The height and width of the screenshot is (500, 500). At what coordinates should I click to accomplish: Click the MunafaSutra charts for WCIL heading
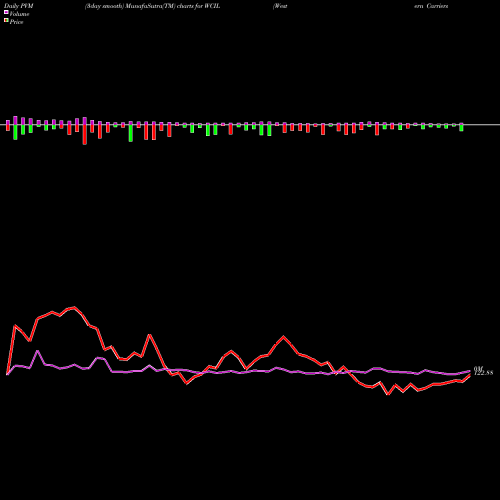point(152,6)
